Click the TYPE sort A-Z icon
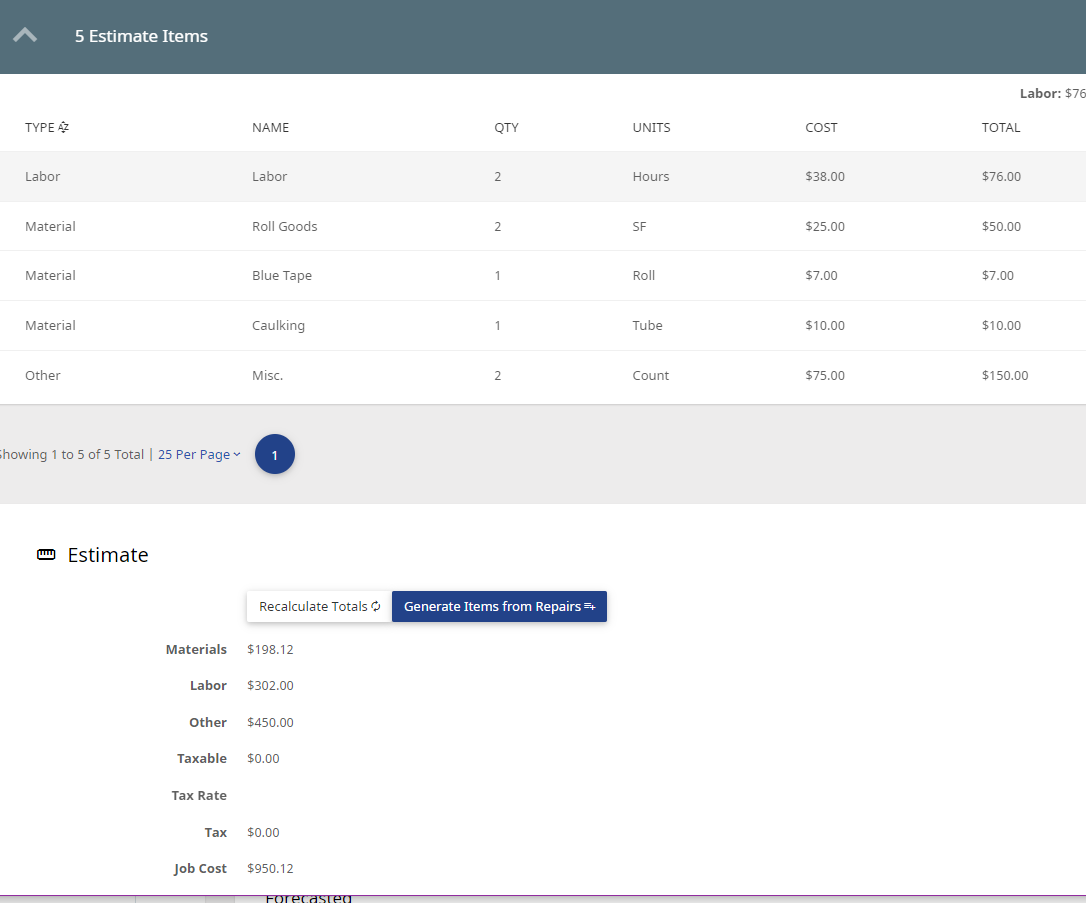The height and width of the screenshot is (903, 1086). tap(63, 127)
